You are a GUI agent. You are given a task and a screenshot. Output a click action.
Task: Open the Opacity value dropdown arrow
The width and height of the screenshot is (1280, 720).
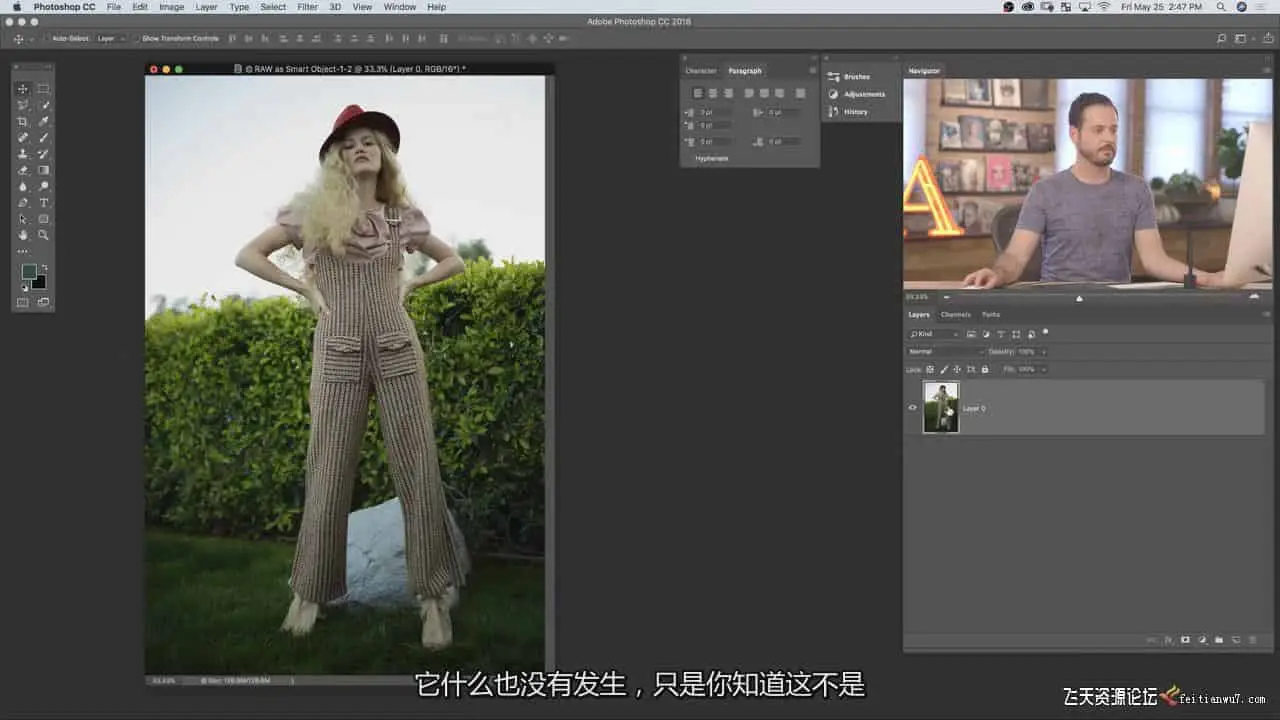1043,352
